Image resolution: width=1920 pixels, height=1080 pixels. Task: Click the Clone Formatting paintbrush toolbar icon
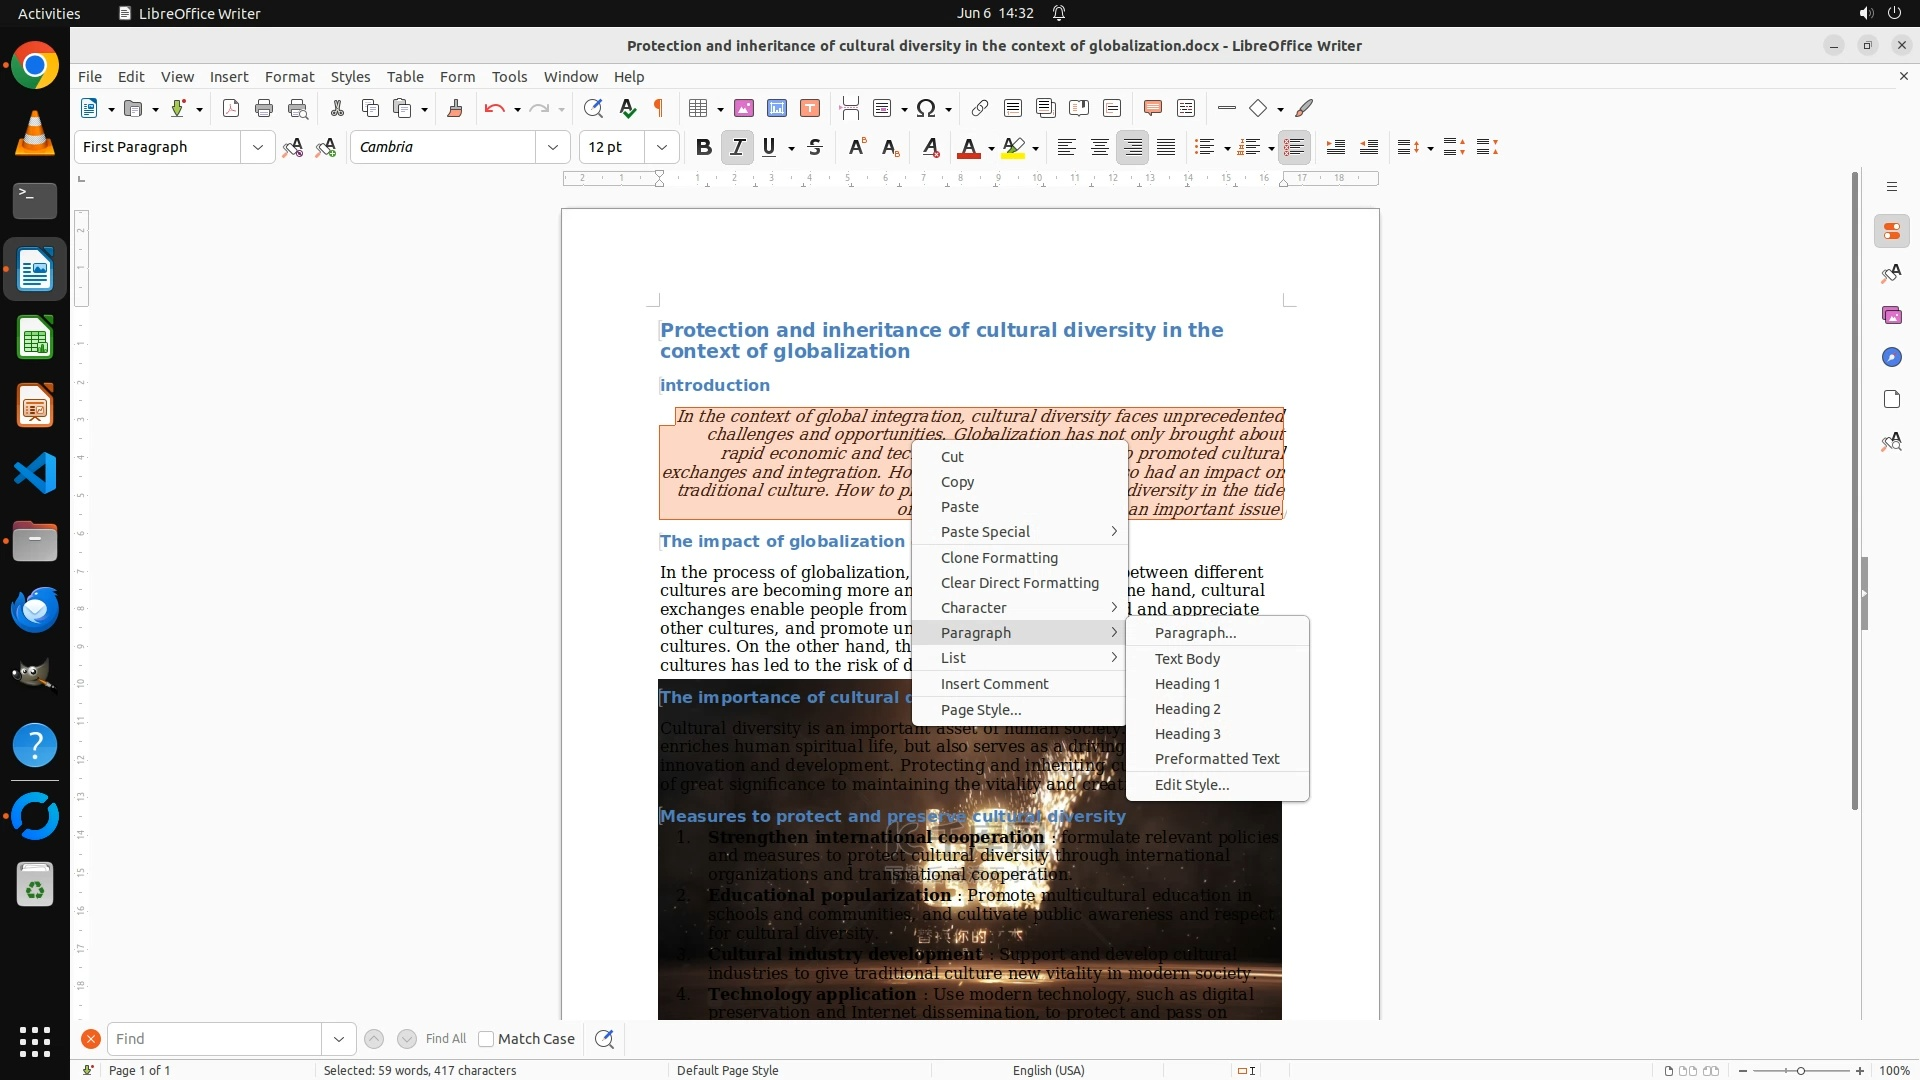pyautogui.click(x=454, y=109)
